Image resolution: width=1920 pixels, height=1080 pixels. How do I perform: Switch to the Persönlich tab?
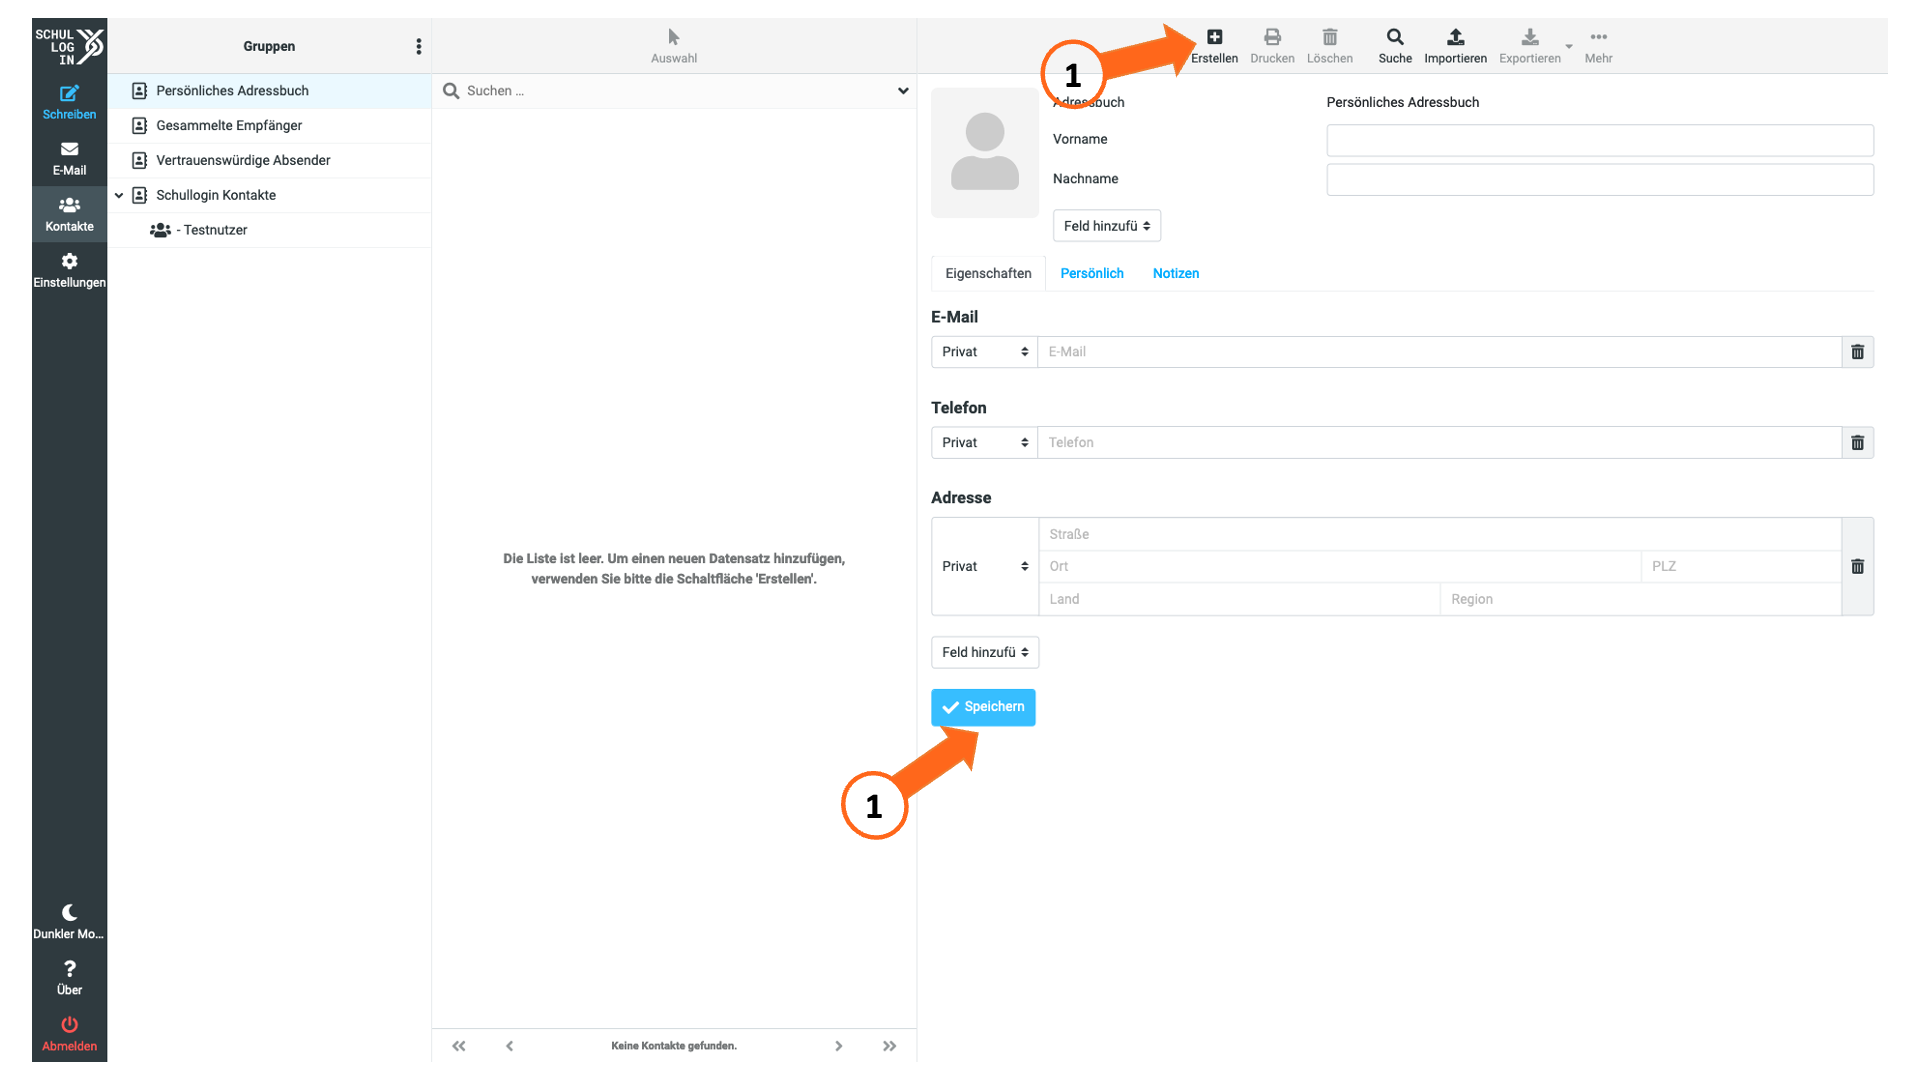tap(1091, 273)
